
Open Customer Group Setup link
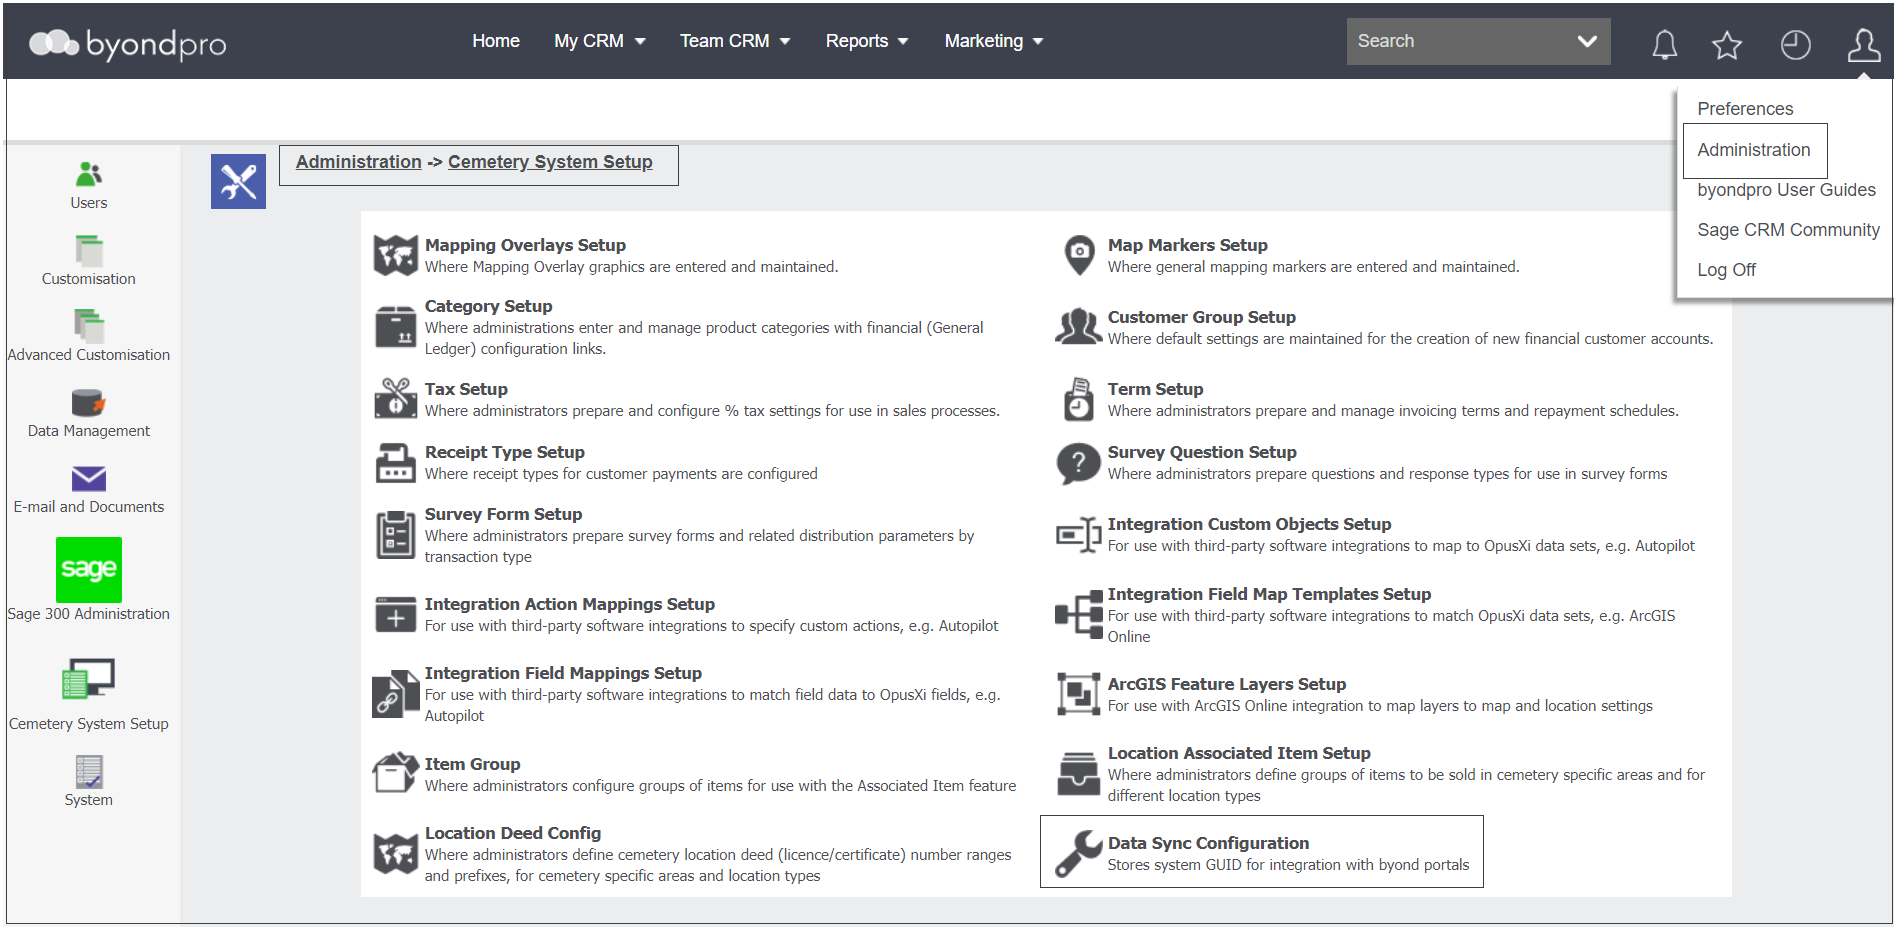1202,317
